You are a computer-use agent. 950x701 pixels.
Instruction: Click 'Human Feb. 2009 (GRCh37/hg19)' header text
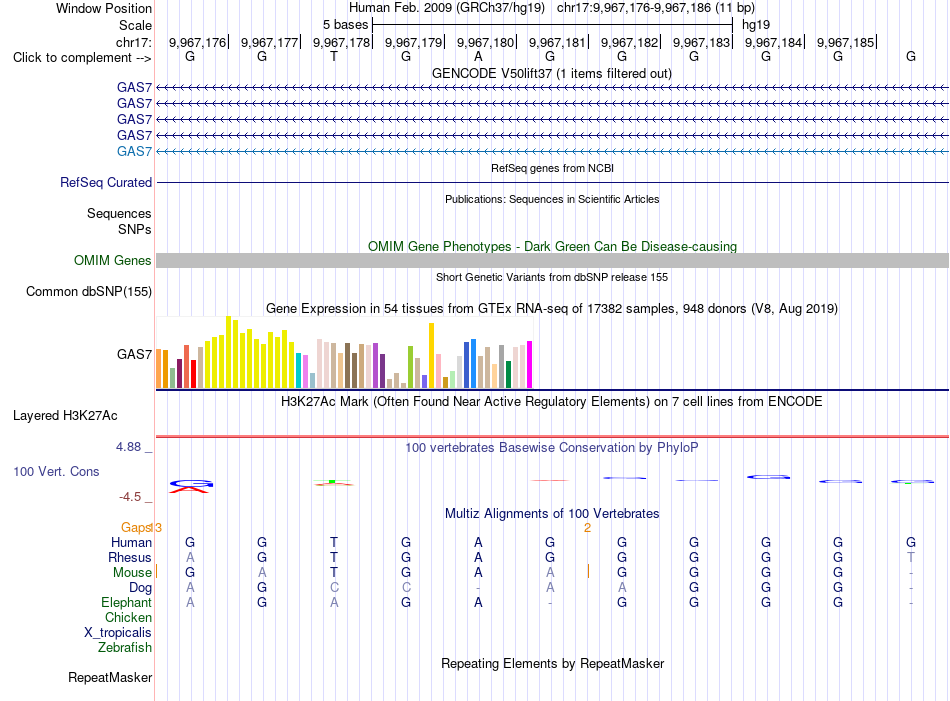(x=447, y=8)
